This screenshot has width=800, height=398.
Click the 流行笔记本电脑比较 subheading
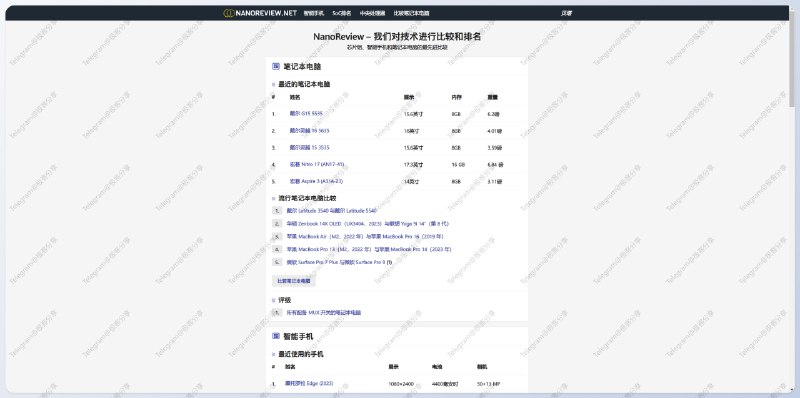(307, 198)
